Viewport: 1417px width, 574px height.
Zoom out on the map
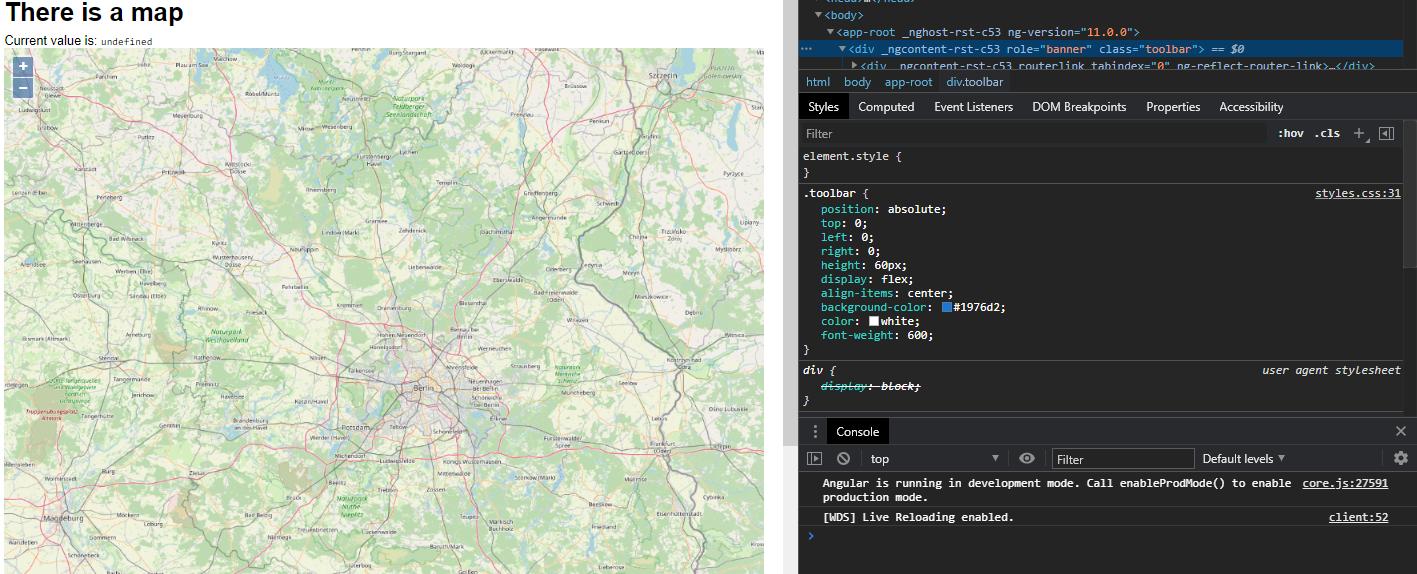(x=23, y=87)
